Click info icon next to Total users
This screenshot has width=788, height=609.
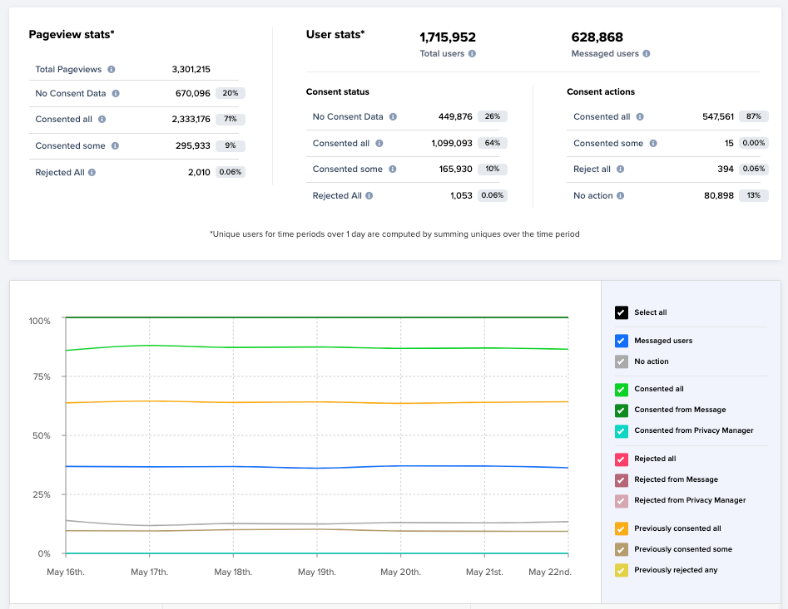(472, 53)
